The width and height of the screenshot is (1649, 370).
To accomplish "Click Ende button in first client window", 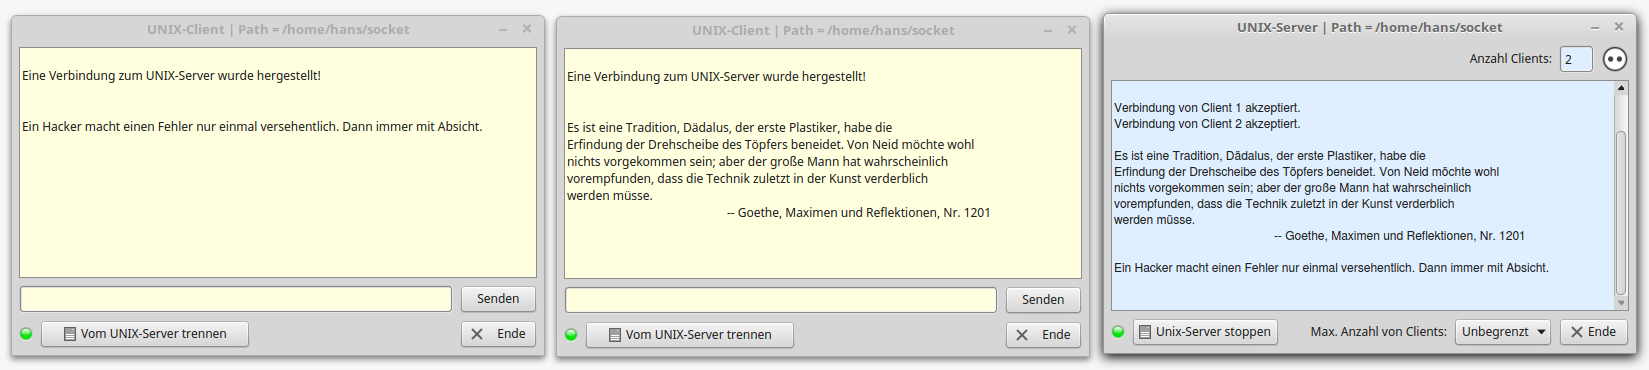I will 498,334.
